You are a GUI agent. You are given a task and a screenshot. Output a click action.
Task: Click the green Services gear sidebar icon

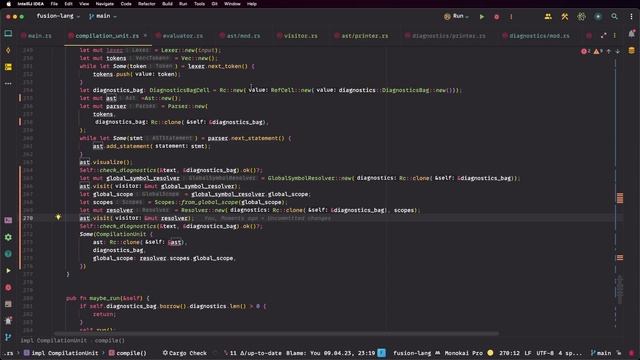(x=8, y=237)
